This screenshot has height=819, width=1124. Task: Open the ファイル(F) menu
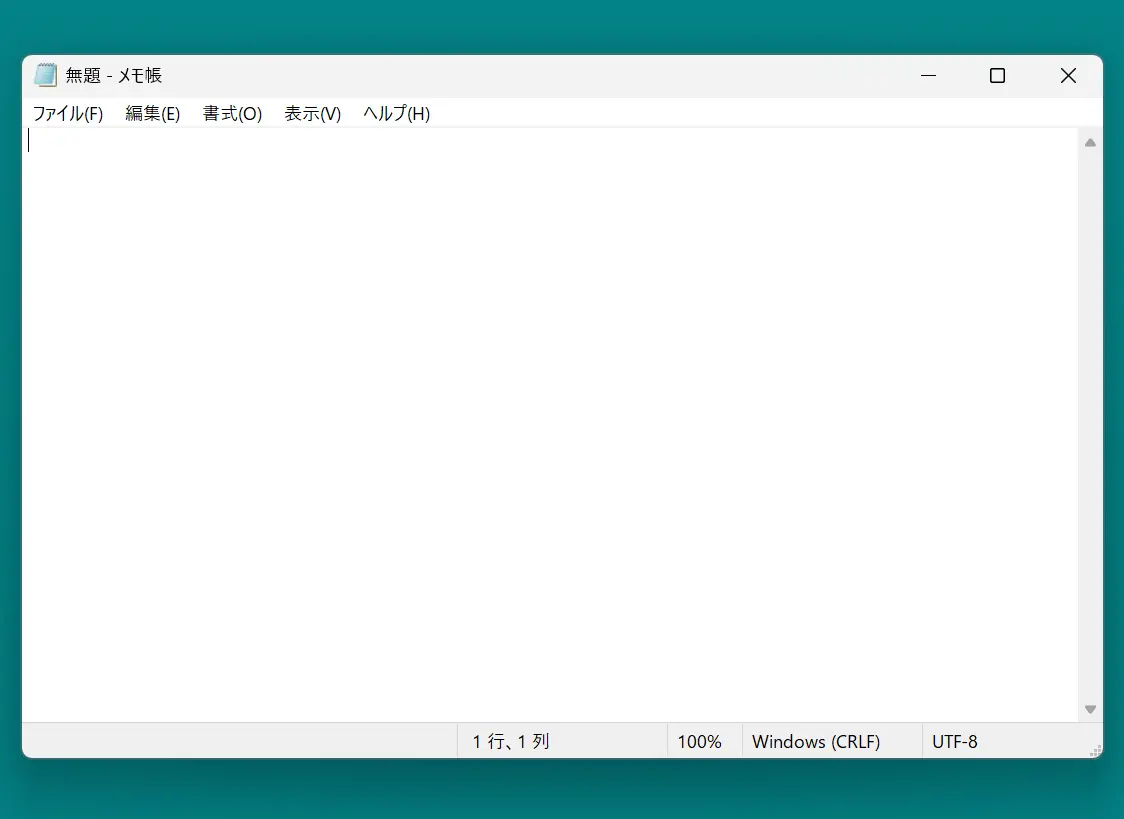(x=67, y=113)
